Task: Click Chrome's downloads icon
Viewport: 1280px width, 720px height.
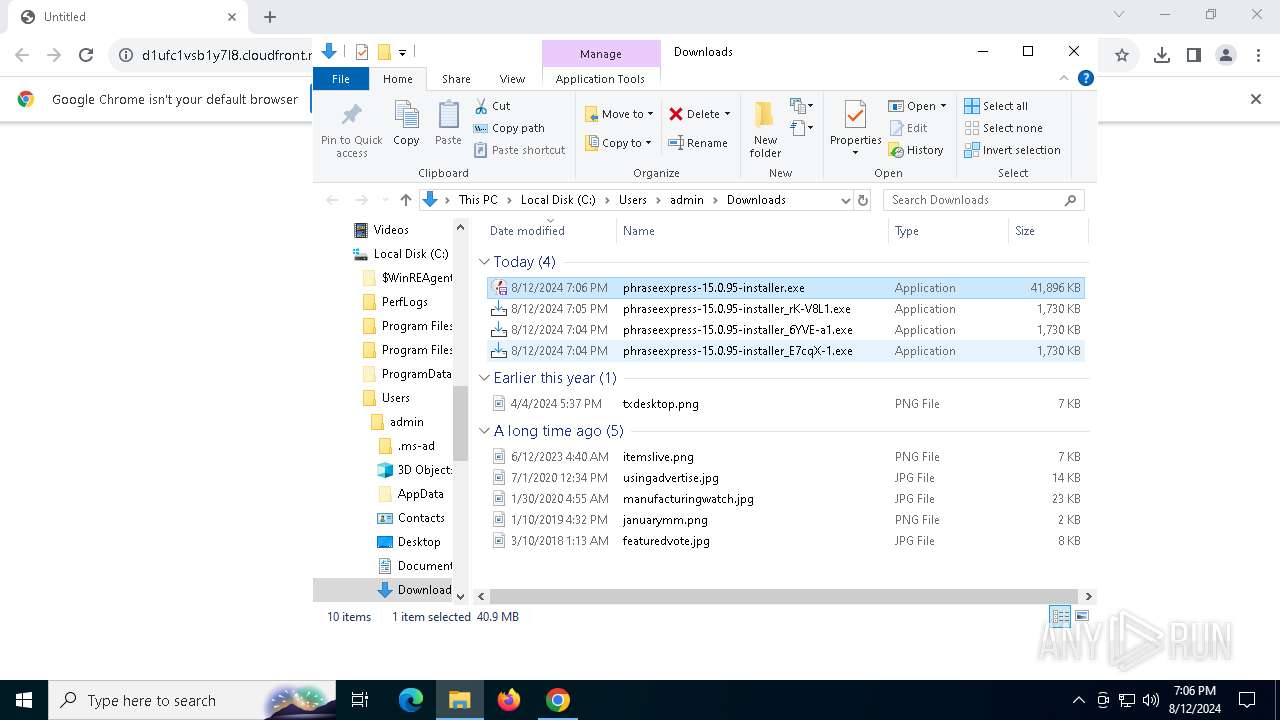Action: click(1161, 55)
